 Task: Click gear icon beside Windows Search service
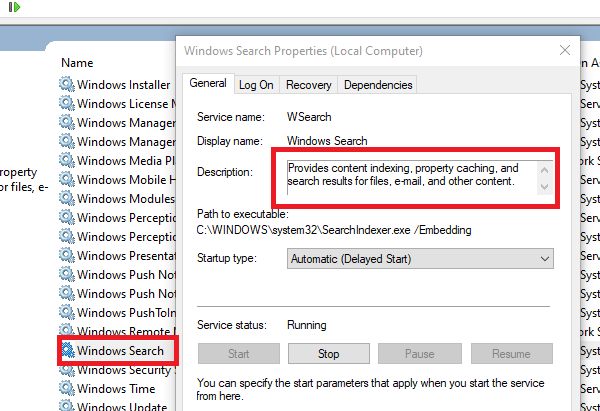[x=67, y=351]
